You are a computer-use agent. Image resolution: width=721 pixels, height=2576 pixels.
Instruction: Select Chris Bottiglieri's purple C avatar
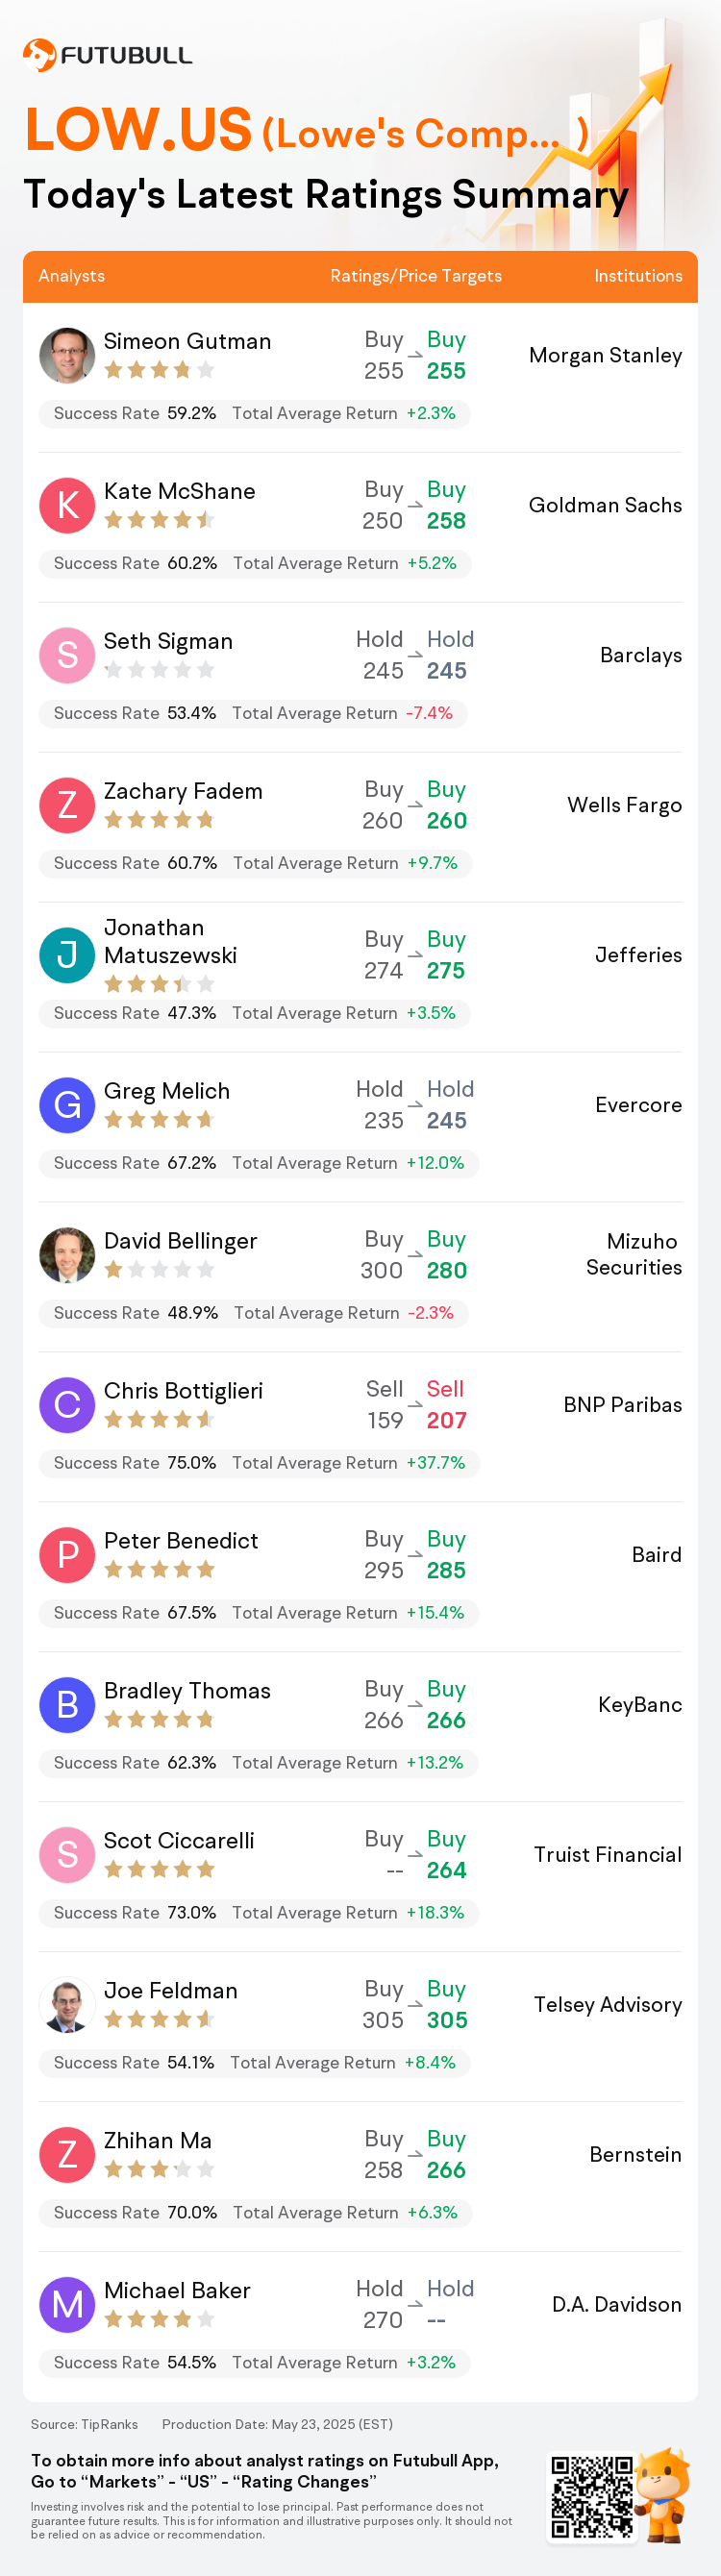point(67,1405)
